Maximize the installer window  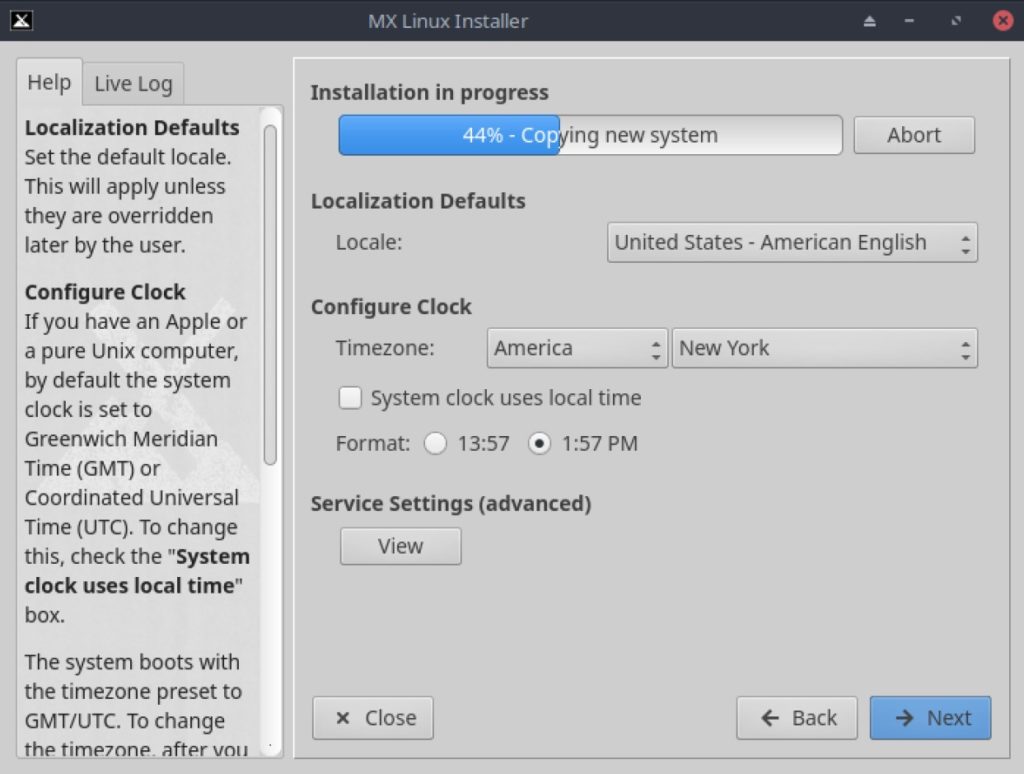click(956, 21)
